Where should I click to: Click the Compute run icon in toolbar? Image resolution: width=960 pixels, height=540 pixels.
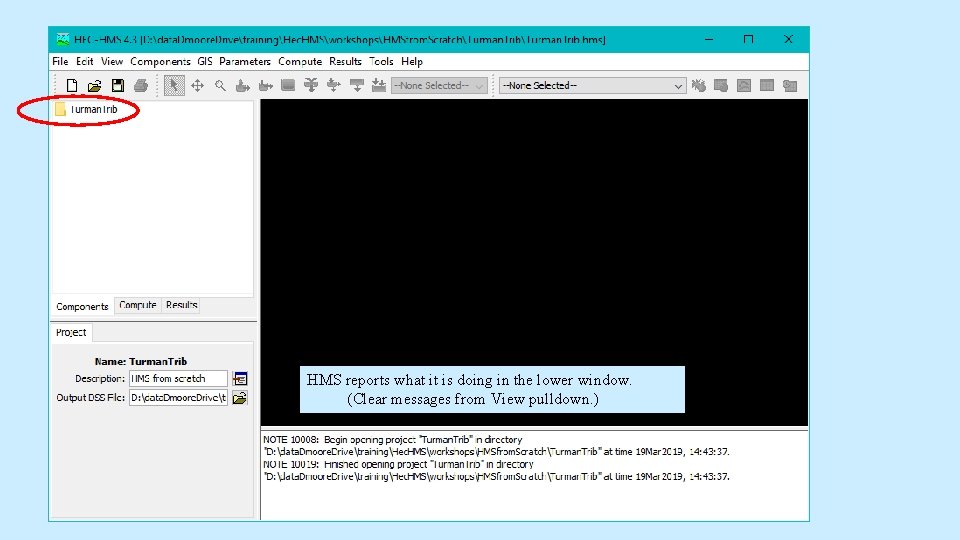click(x=699, y=86)
